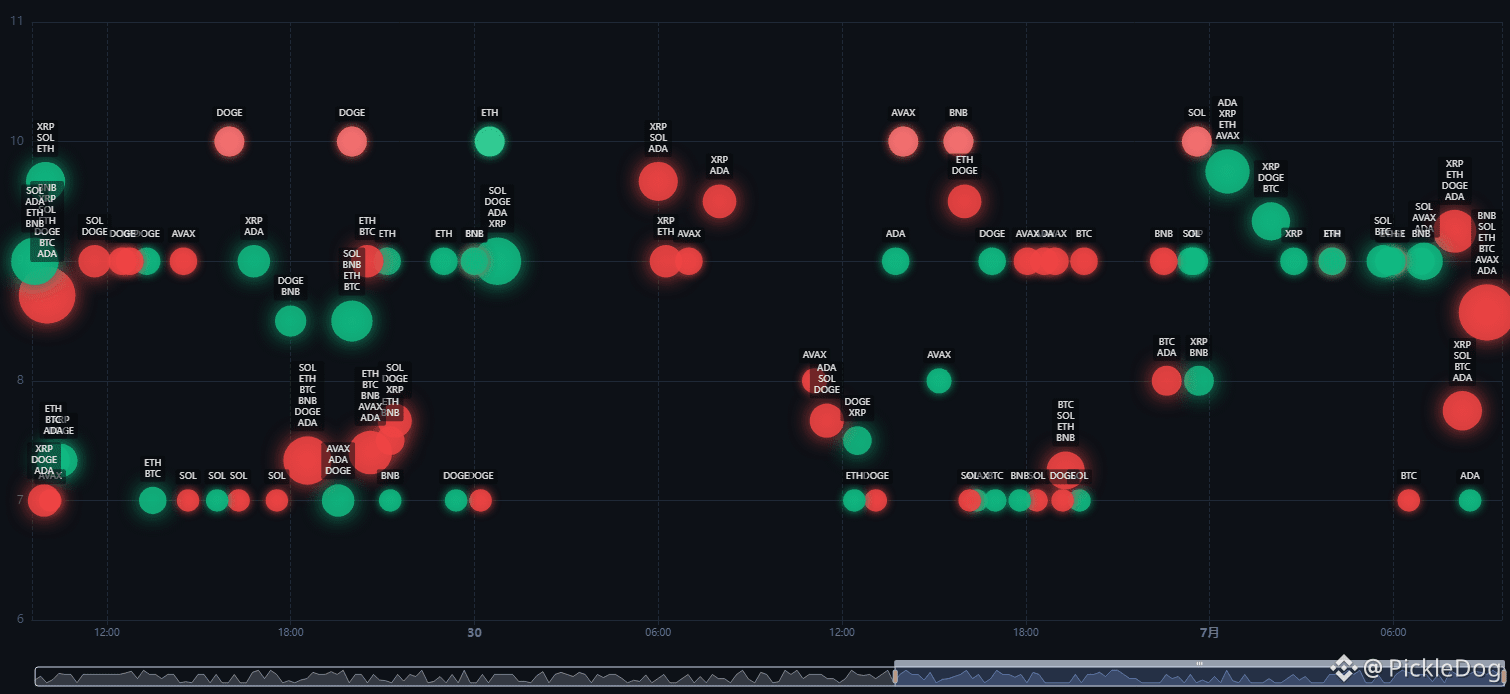Grab the top move bar of the zoom window
Image resolution: width=1510 pixels, height=694 pixels.
tap(1198, 663)
